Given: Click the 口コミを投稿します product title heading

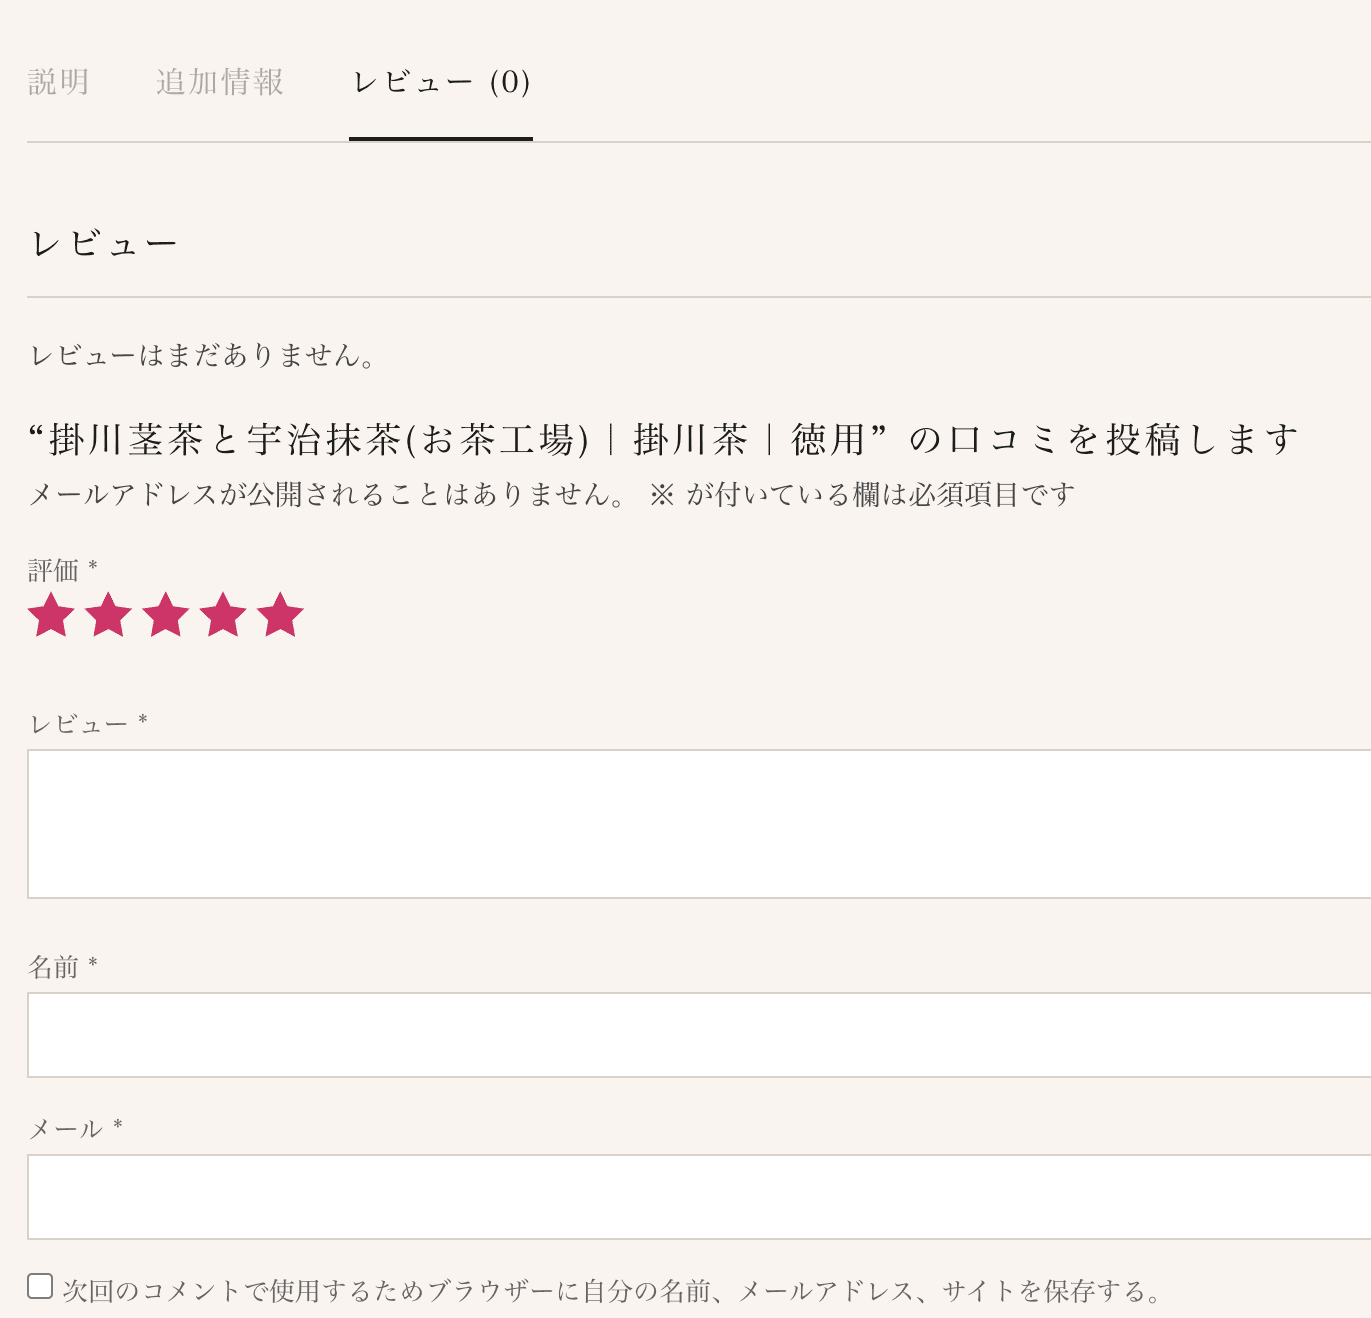Looking at the screenshot, I should pos(663,440).
